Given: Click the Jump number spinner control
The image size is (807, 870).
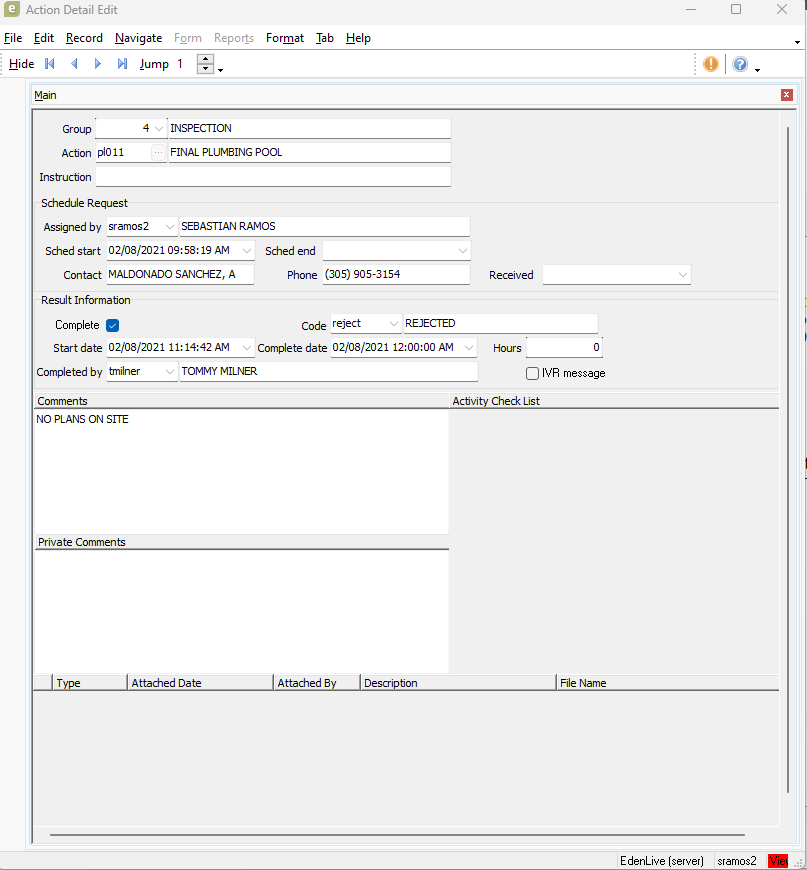Looking at the screenshot, I should click(205, 64).
